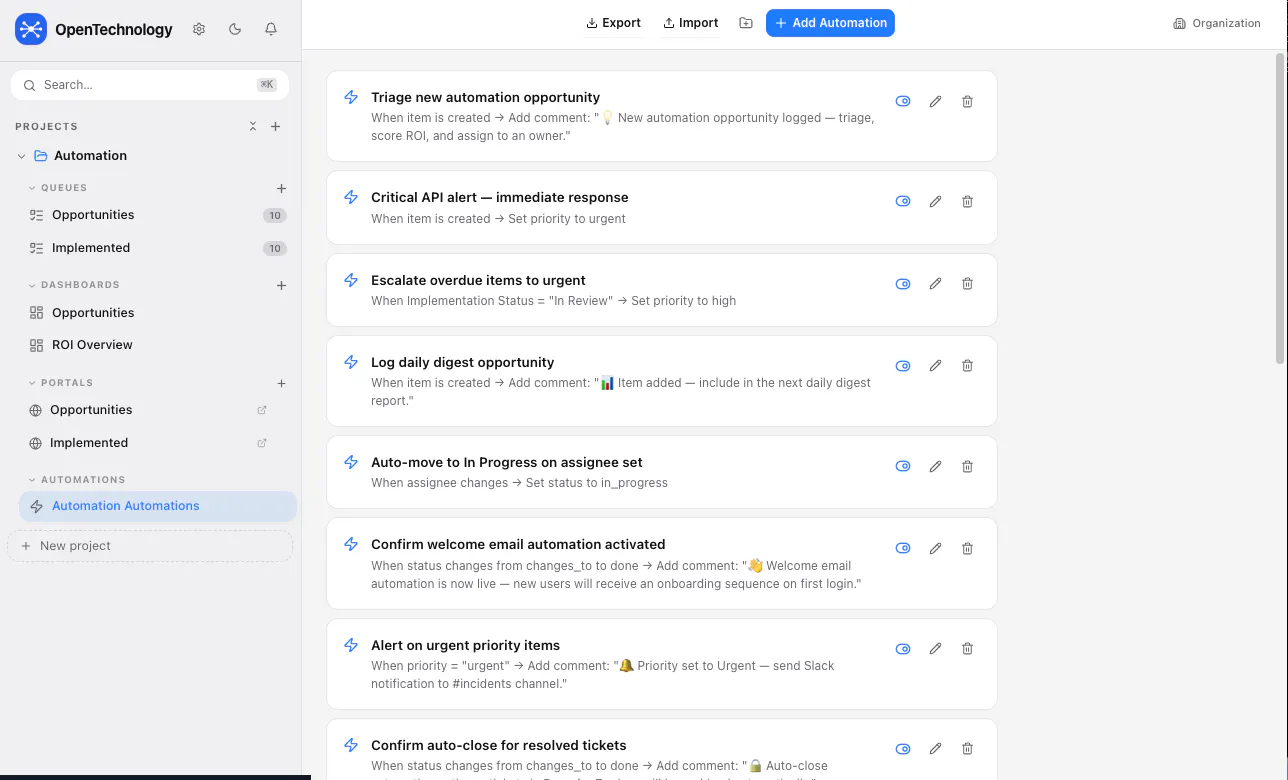Screen dimensions: 1288x780
Task: Toggle Alert on urgent priority items
Action: click(x=903, y=648)
